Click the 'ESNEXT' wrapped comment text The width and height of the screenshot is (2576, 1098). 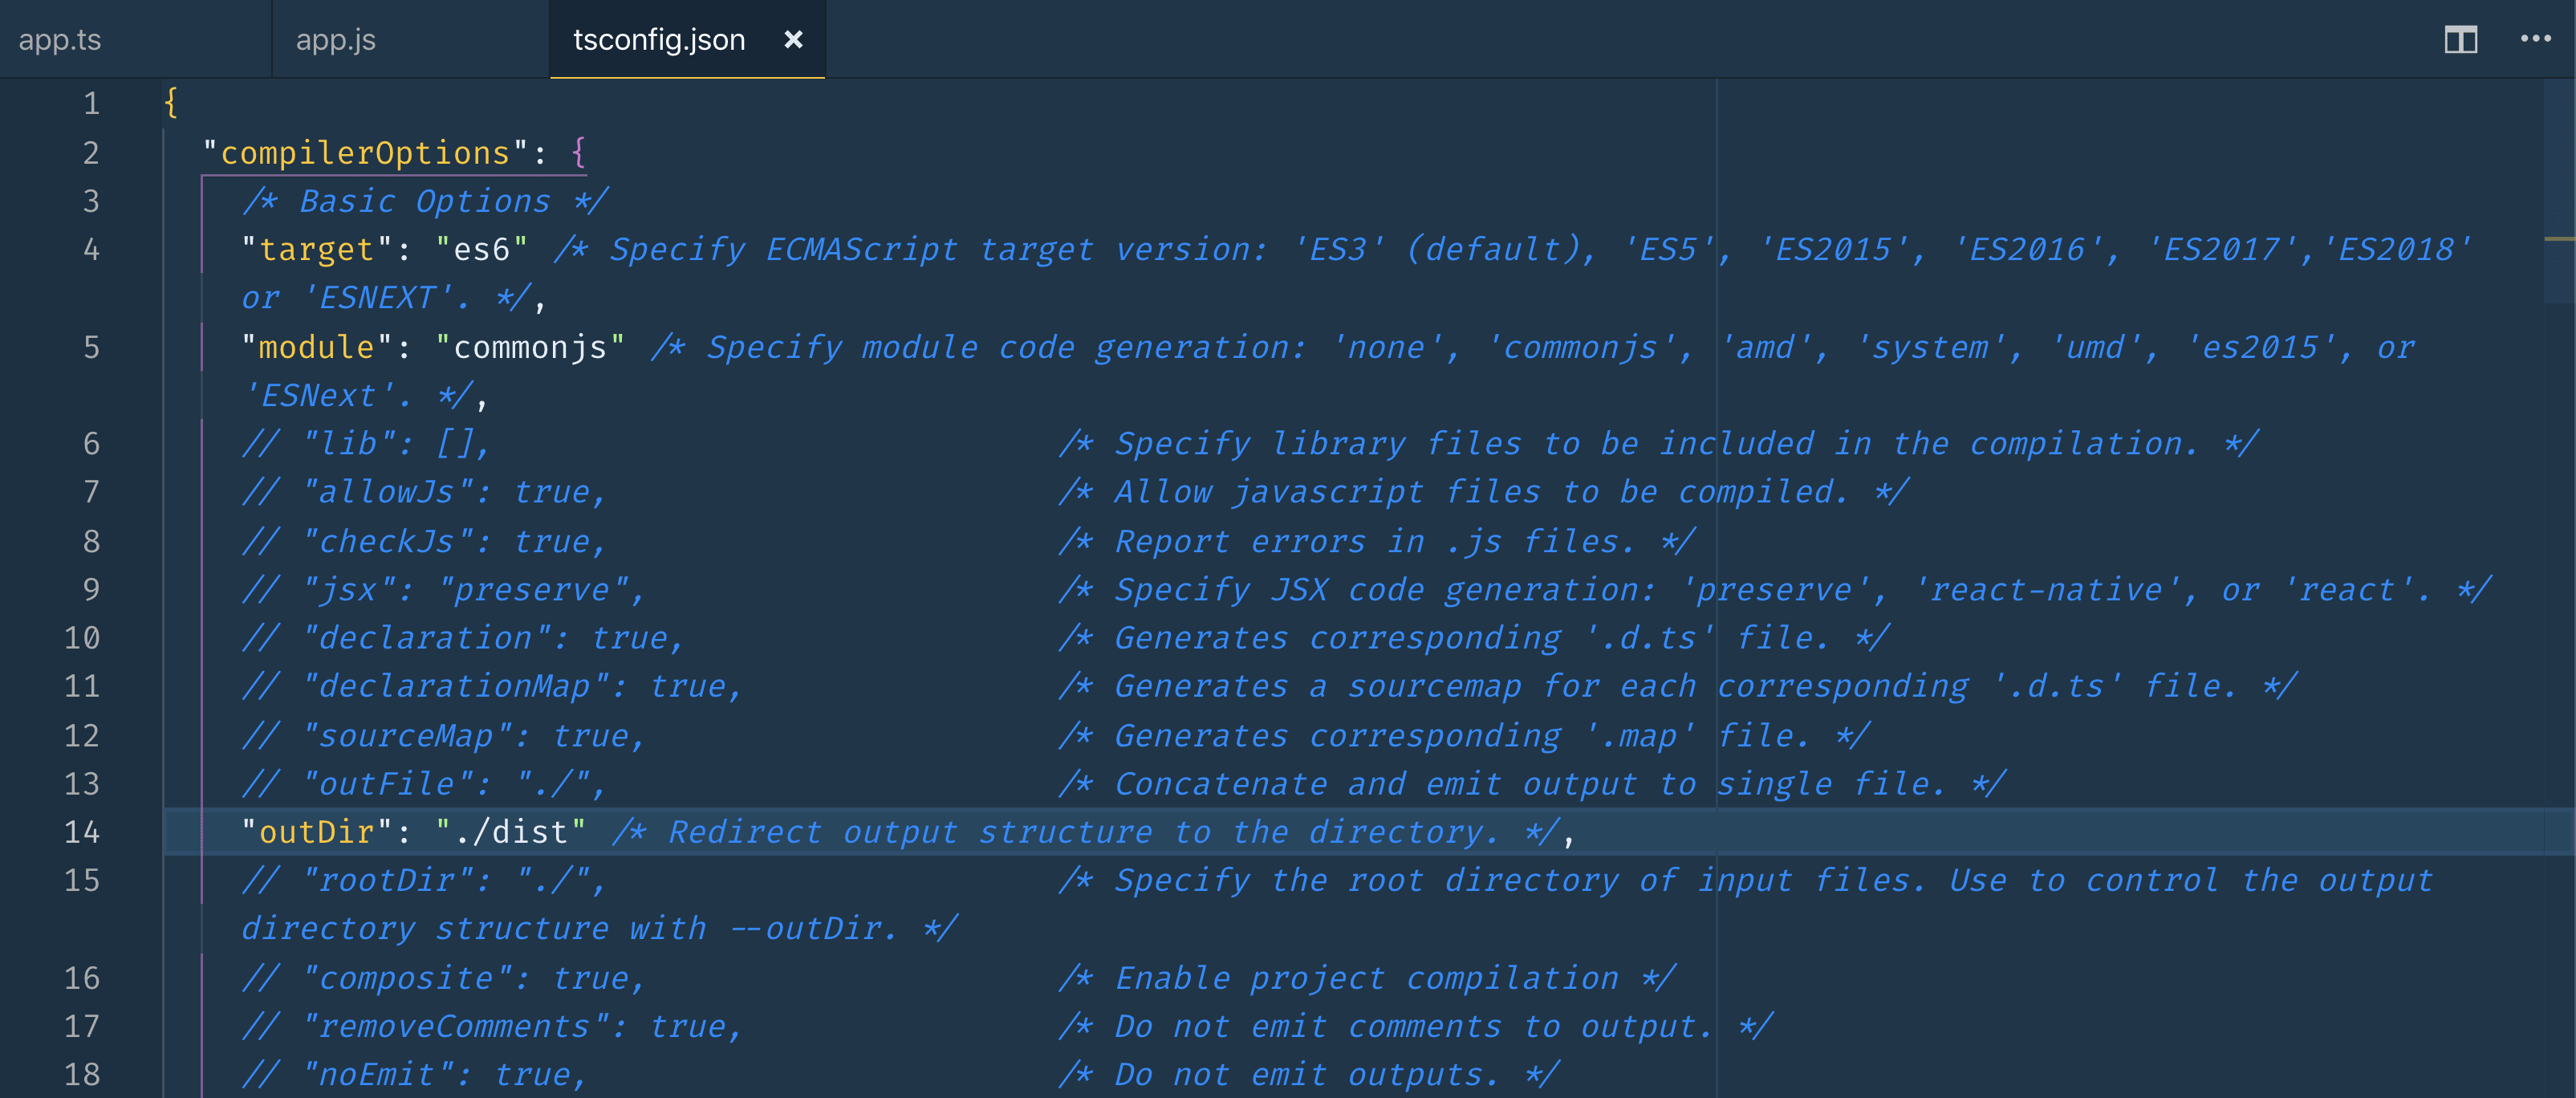[386, 298]
